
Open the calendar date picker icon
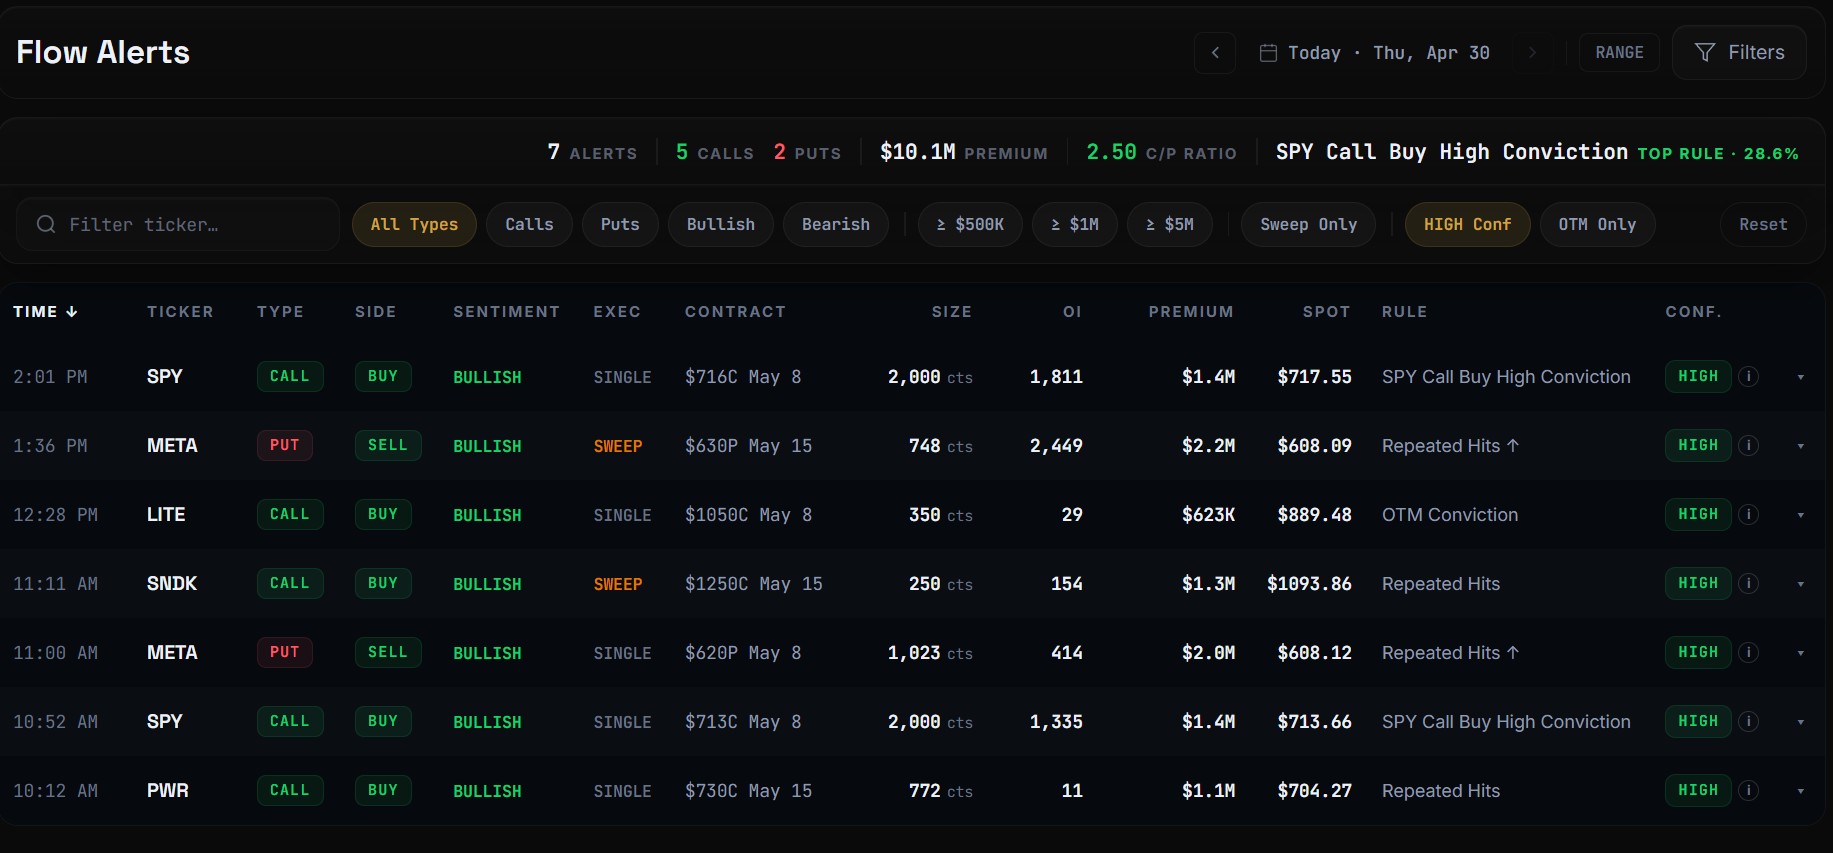point(1268,53)
